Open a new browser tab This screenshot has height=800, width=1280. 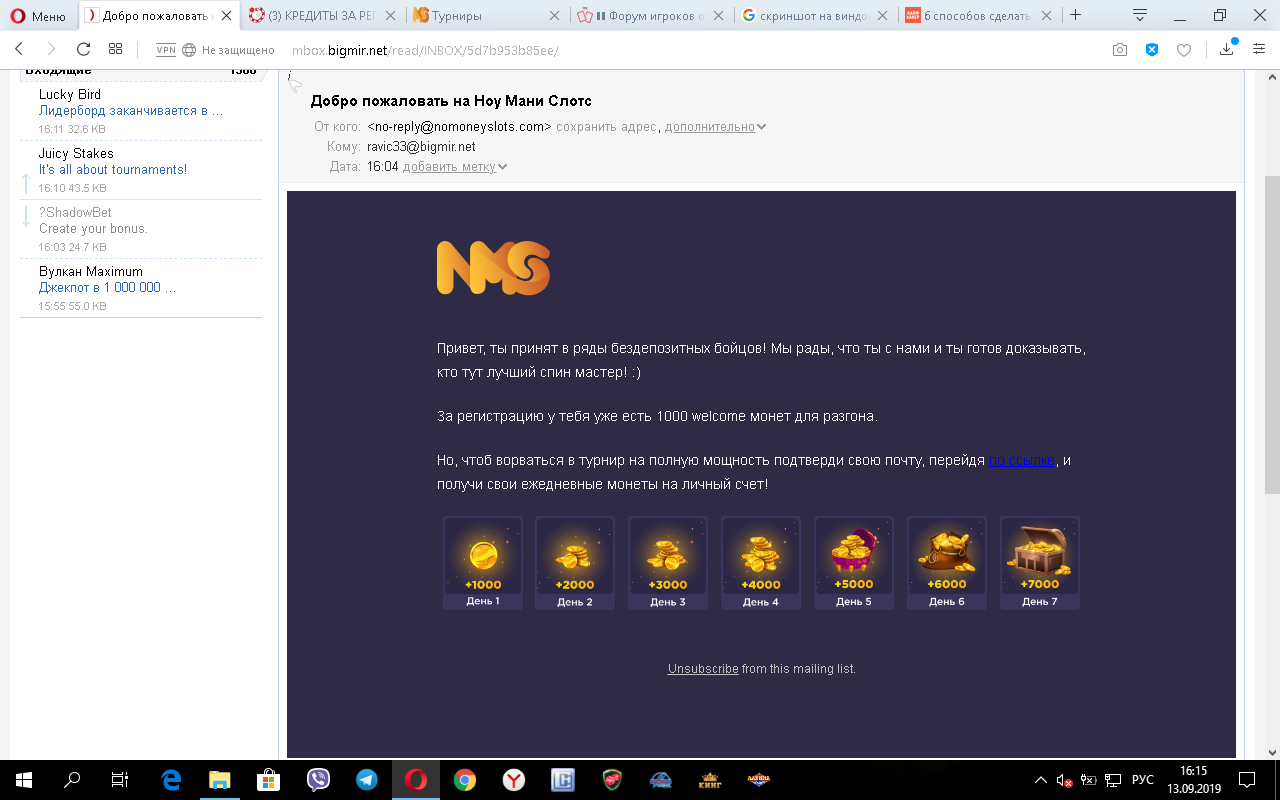coord(1076,15)
